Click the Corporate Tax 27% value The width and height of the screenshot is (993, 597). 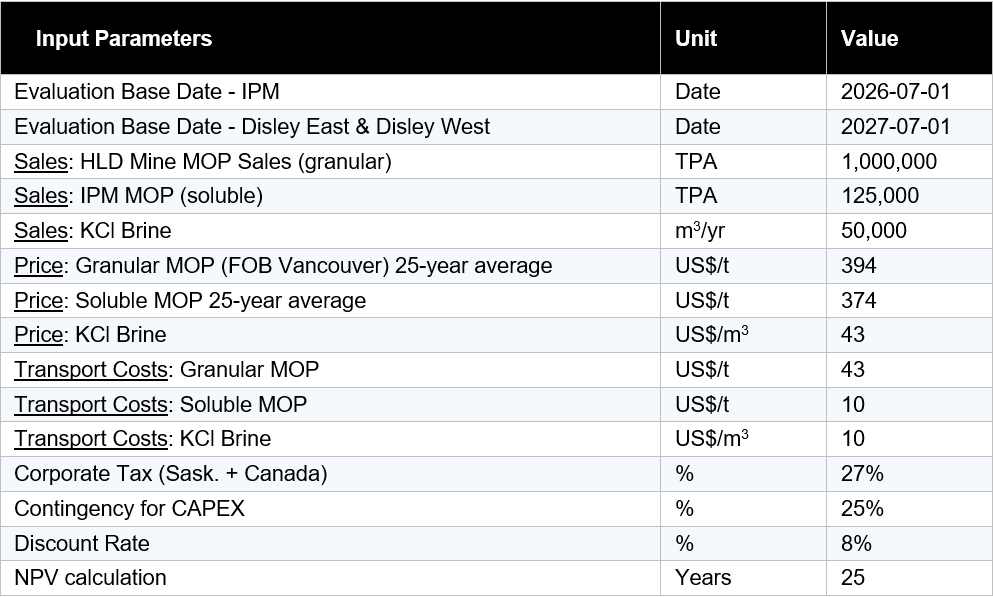[862, 473]
